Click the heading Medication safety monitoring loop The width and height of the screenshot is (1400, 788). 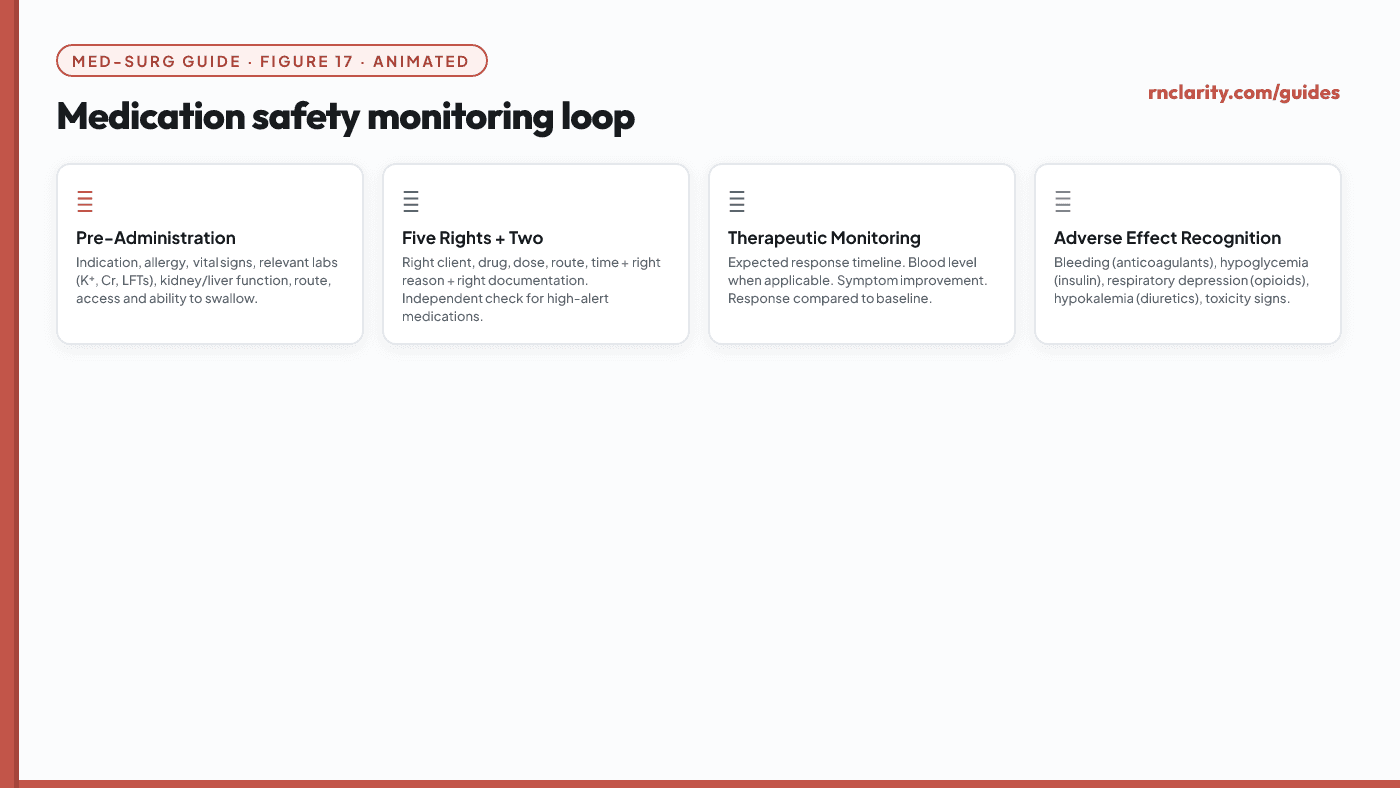click(346, 117)
